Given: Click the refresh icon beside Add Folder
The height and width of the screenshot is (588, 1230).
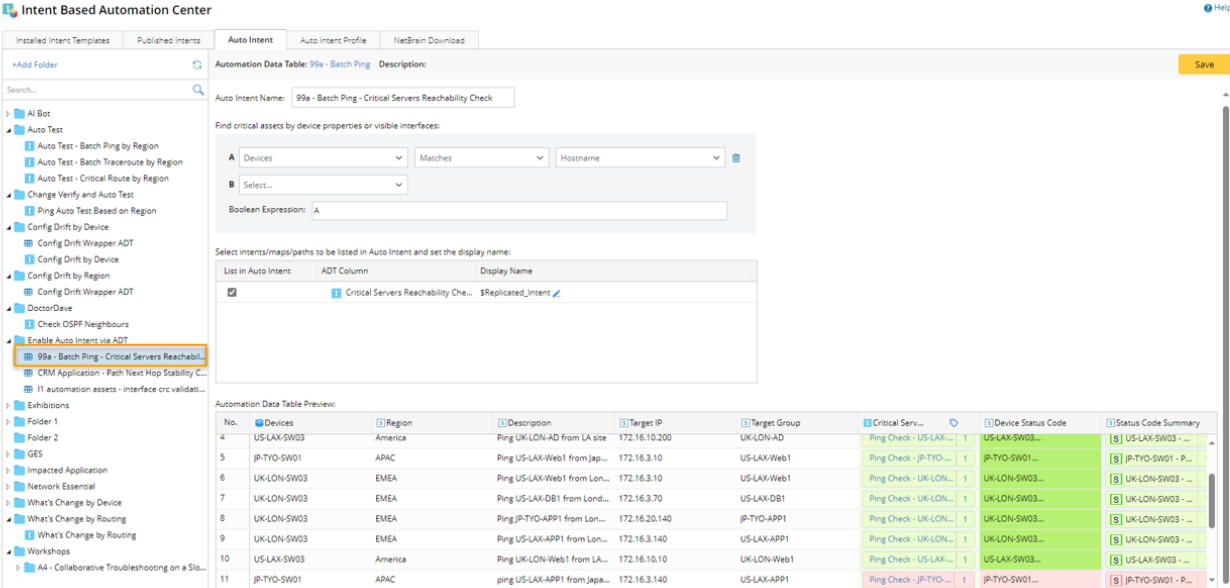Looking at the screenshot, I should tap(197, 65).
